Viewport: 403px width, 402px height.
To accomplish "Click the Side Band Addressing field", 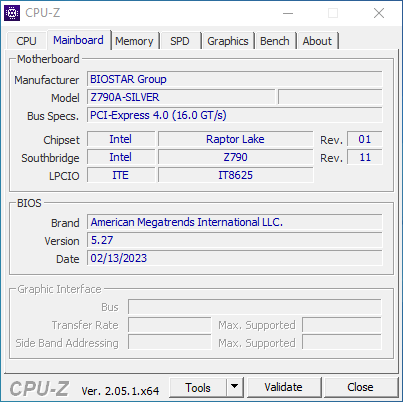I will pyautogui.click(x=170, y=343).
